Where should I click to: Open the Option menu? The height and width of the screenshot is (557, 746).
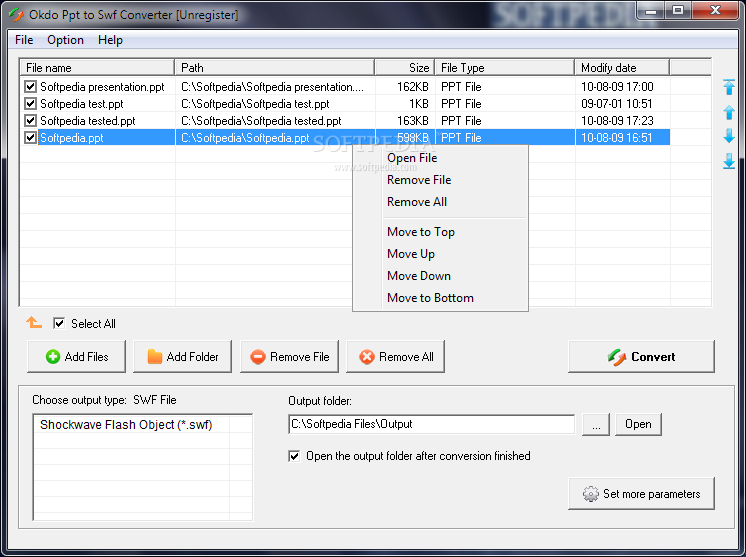pyautogui.click(x=65, y=40)
